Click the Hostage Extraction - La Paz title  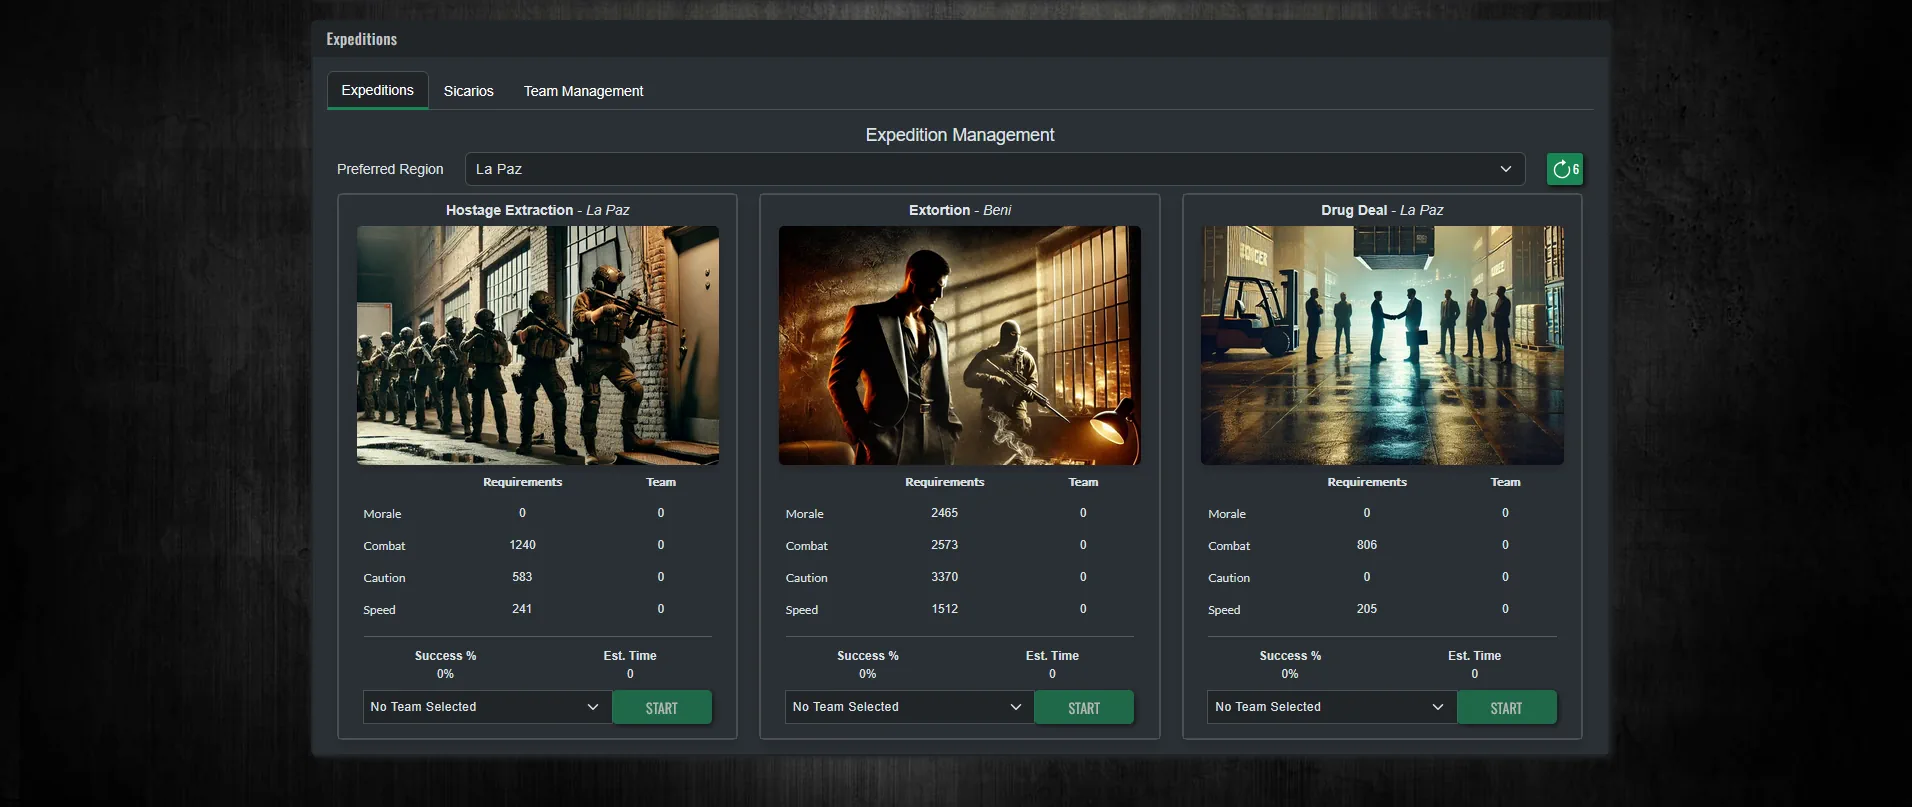(537, 210)
